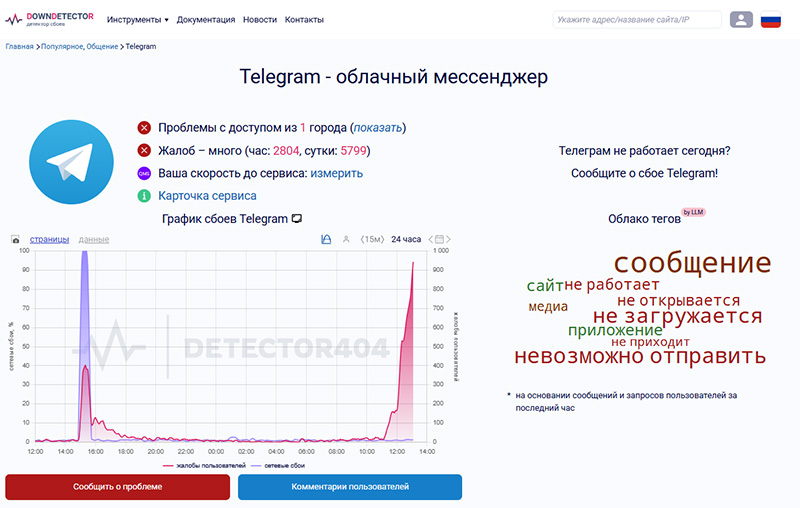Click the red error icon beside Жалоб

pyautogui.click(x=144, y=150)
